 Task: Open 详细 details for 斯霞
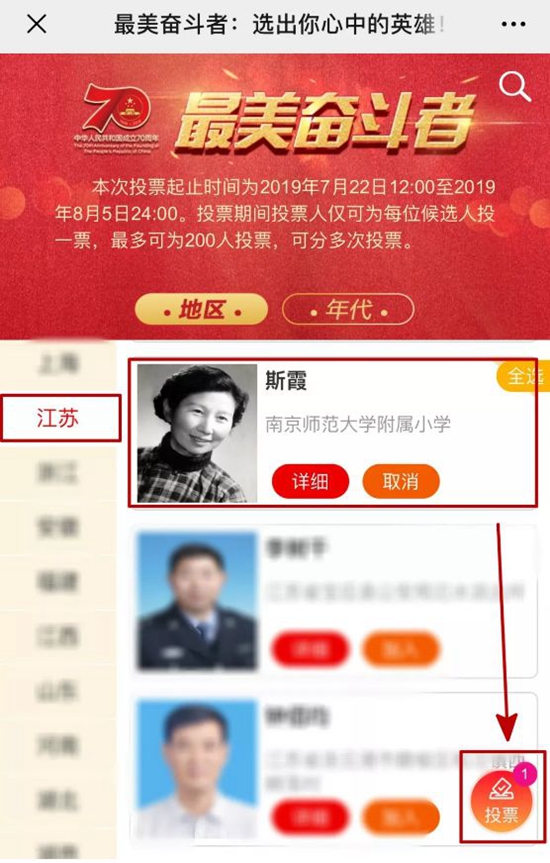pos(311,482)
